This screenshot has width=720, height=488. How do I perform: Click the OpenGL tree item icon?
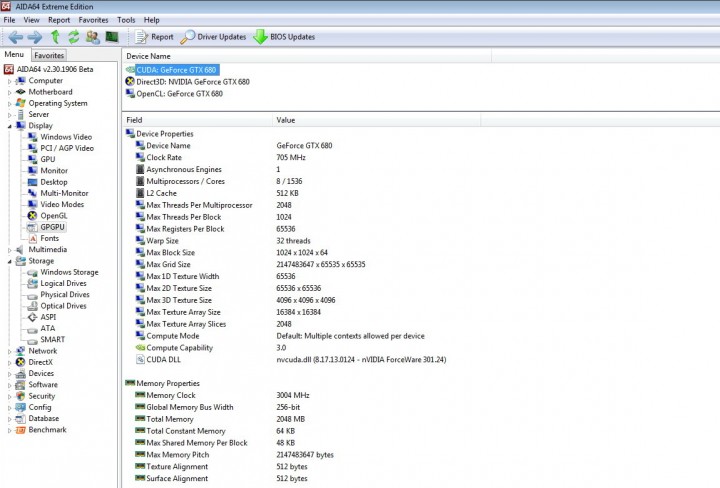(x=32, y=215)
